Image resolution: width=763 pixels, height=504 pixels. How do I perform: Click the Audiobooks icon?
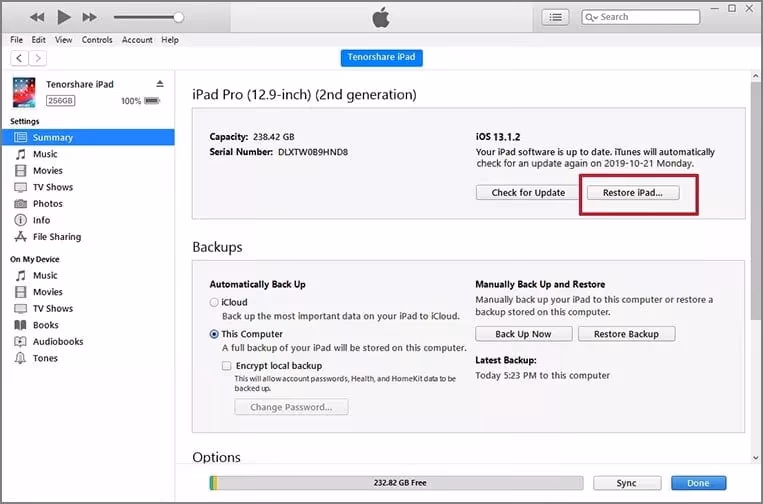[x=20, y=342]
